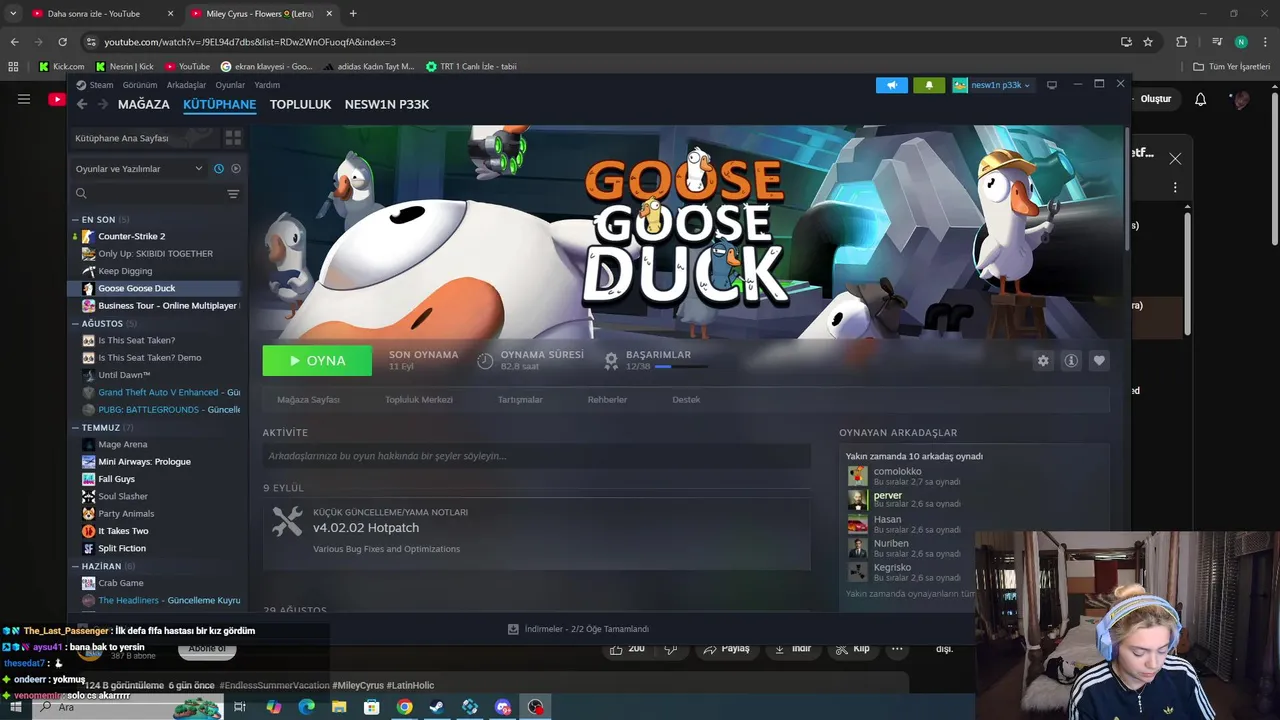Open YouTube hamburger menu behind Steam
Screen dimensions: 1280x720
(x=24, y=99)
